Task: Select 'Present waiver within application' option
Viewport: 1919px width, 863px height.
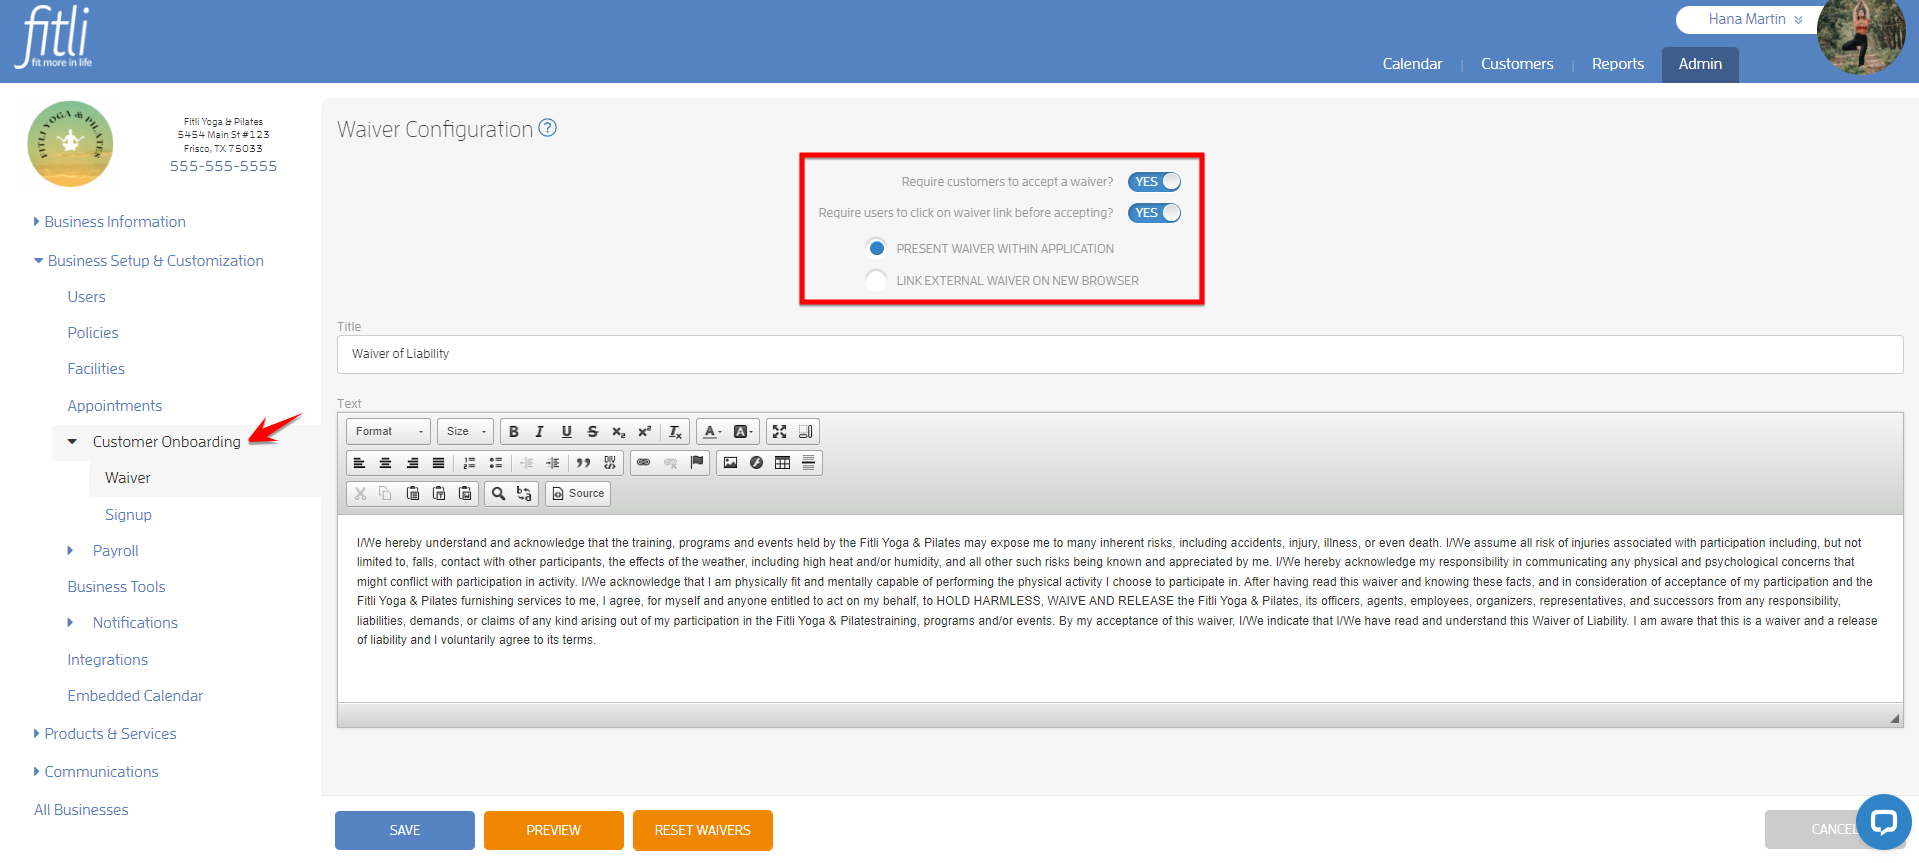Action: point(876,248)
